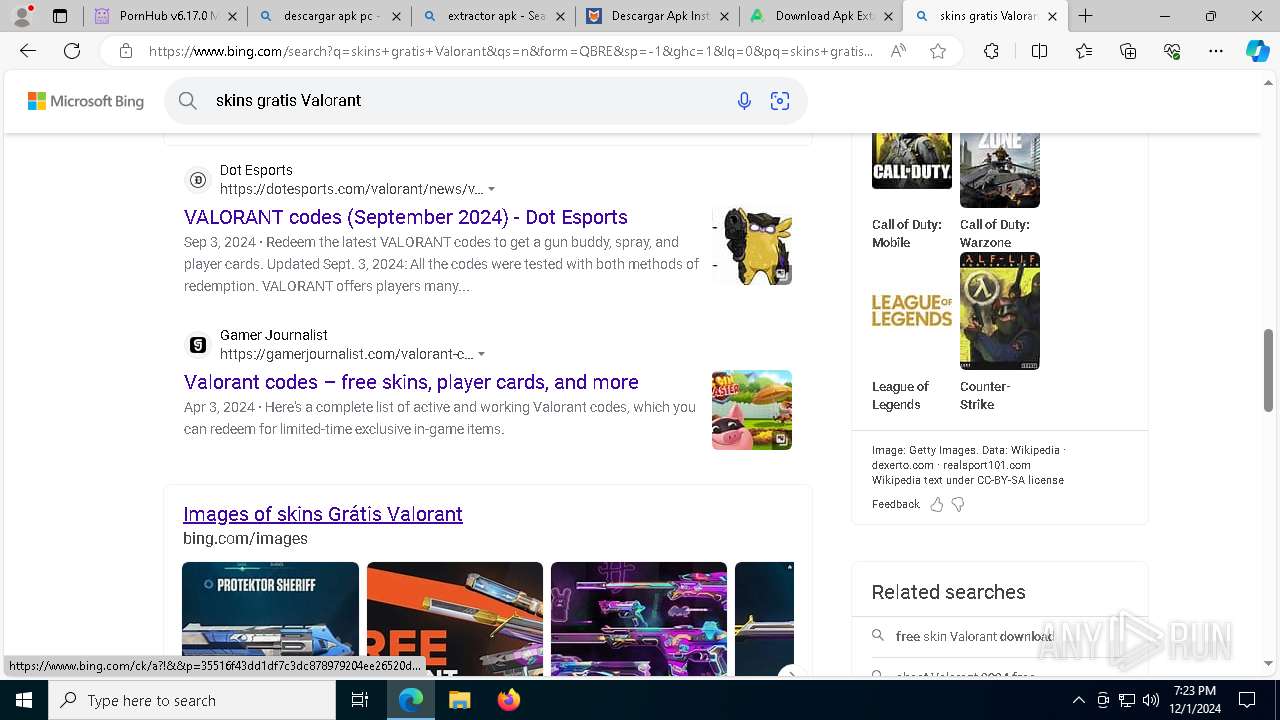Click the Read aloud icon
The width and height of the screenshot is (1280, 720).
[x=898, y=51]
